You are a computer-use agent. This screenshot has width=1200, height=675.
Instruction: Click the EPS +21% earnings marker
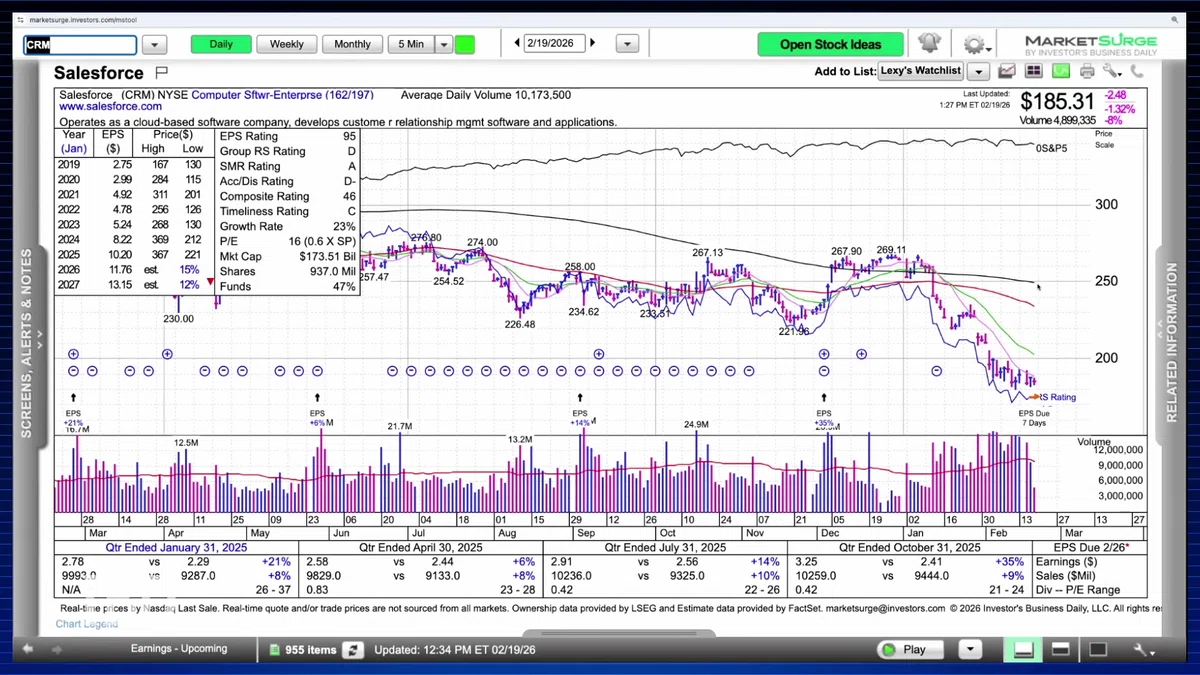pos(73,417)
